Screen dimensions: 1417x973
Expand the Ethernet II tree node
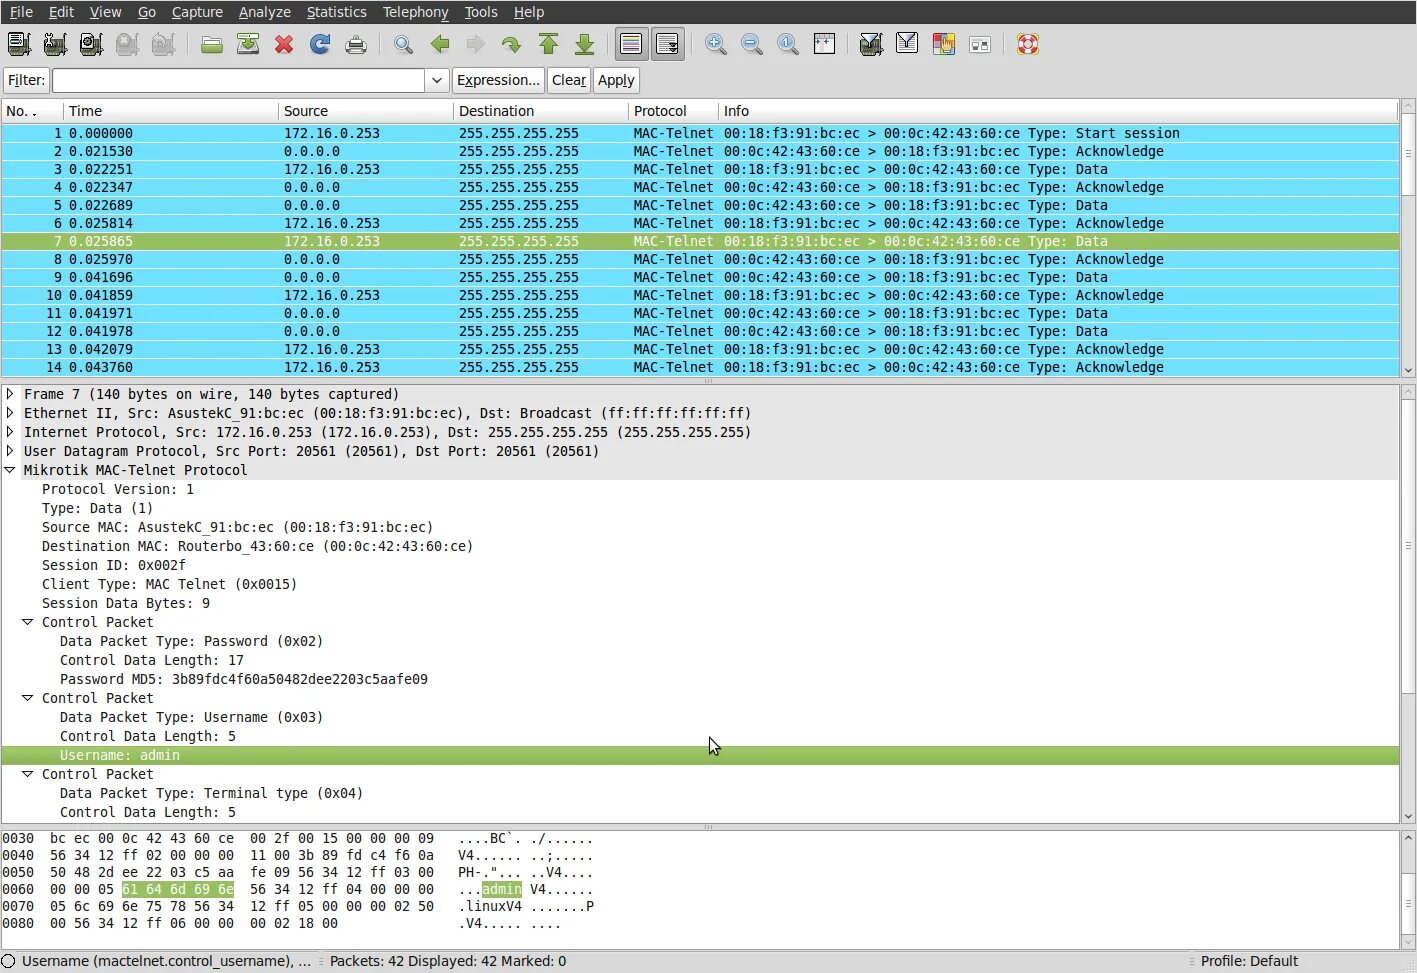[x=10, y=413]
